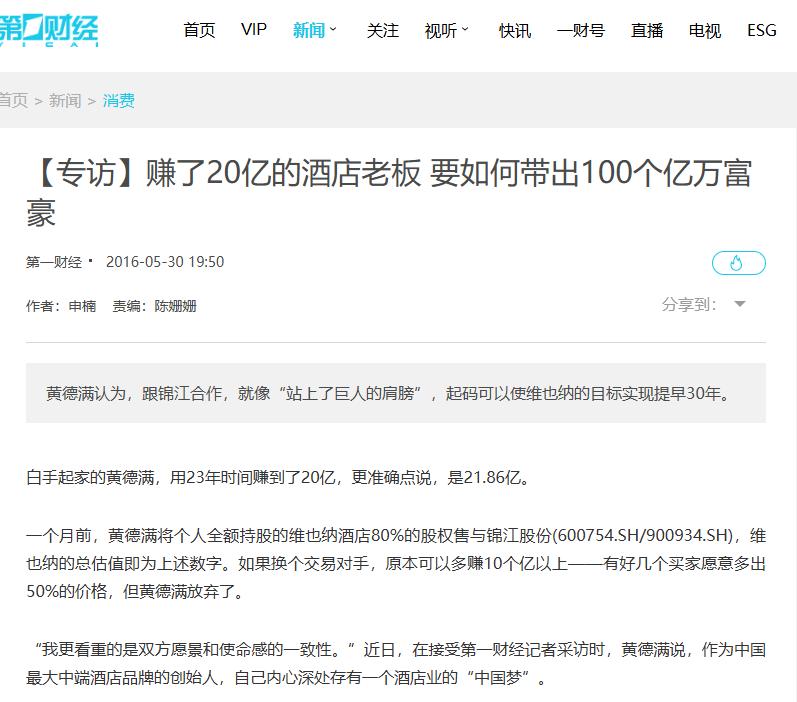The width and height of the screenshot is (797, 702).
Task: Open the ESG navigation item
Action: click(x=761, y=30)
